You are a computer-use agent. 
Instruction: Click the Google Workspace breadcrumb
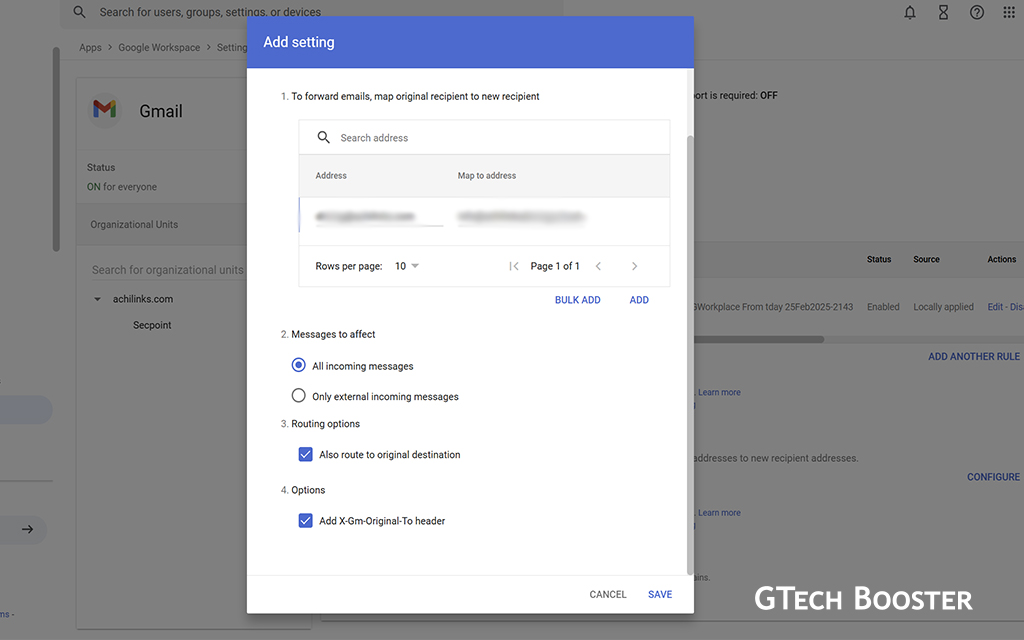coord(159,47)
